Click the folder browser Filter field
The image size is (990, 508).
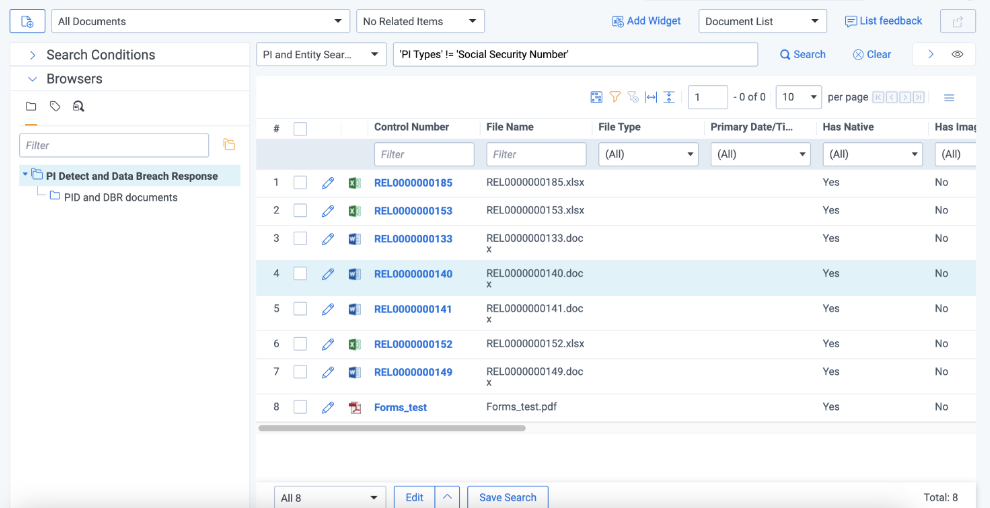114,145
